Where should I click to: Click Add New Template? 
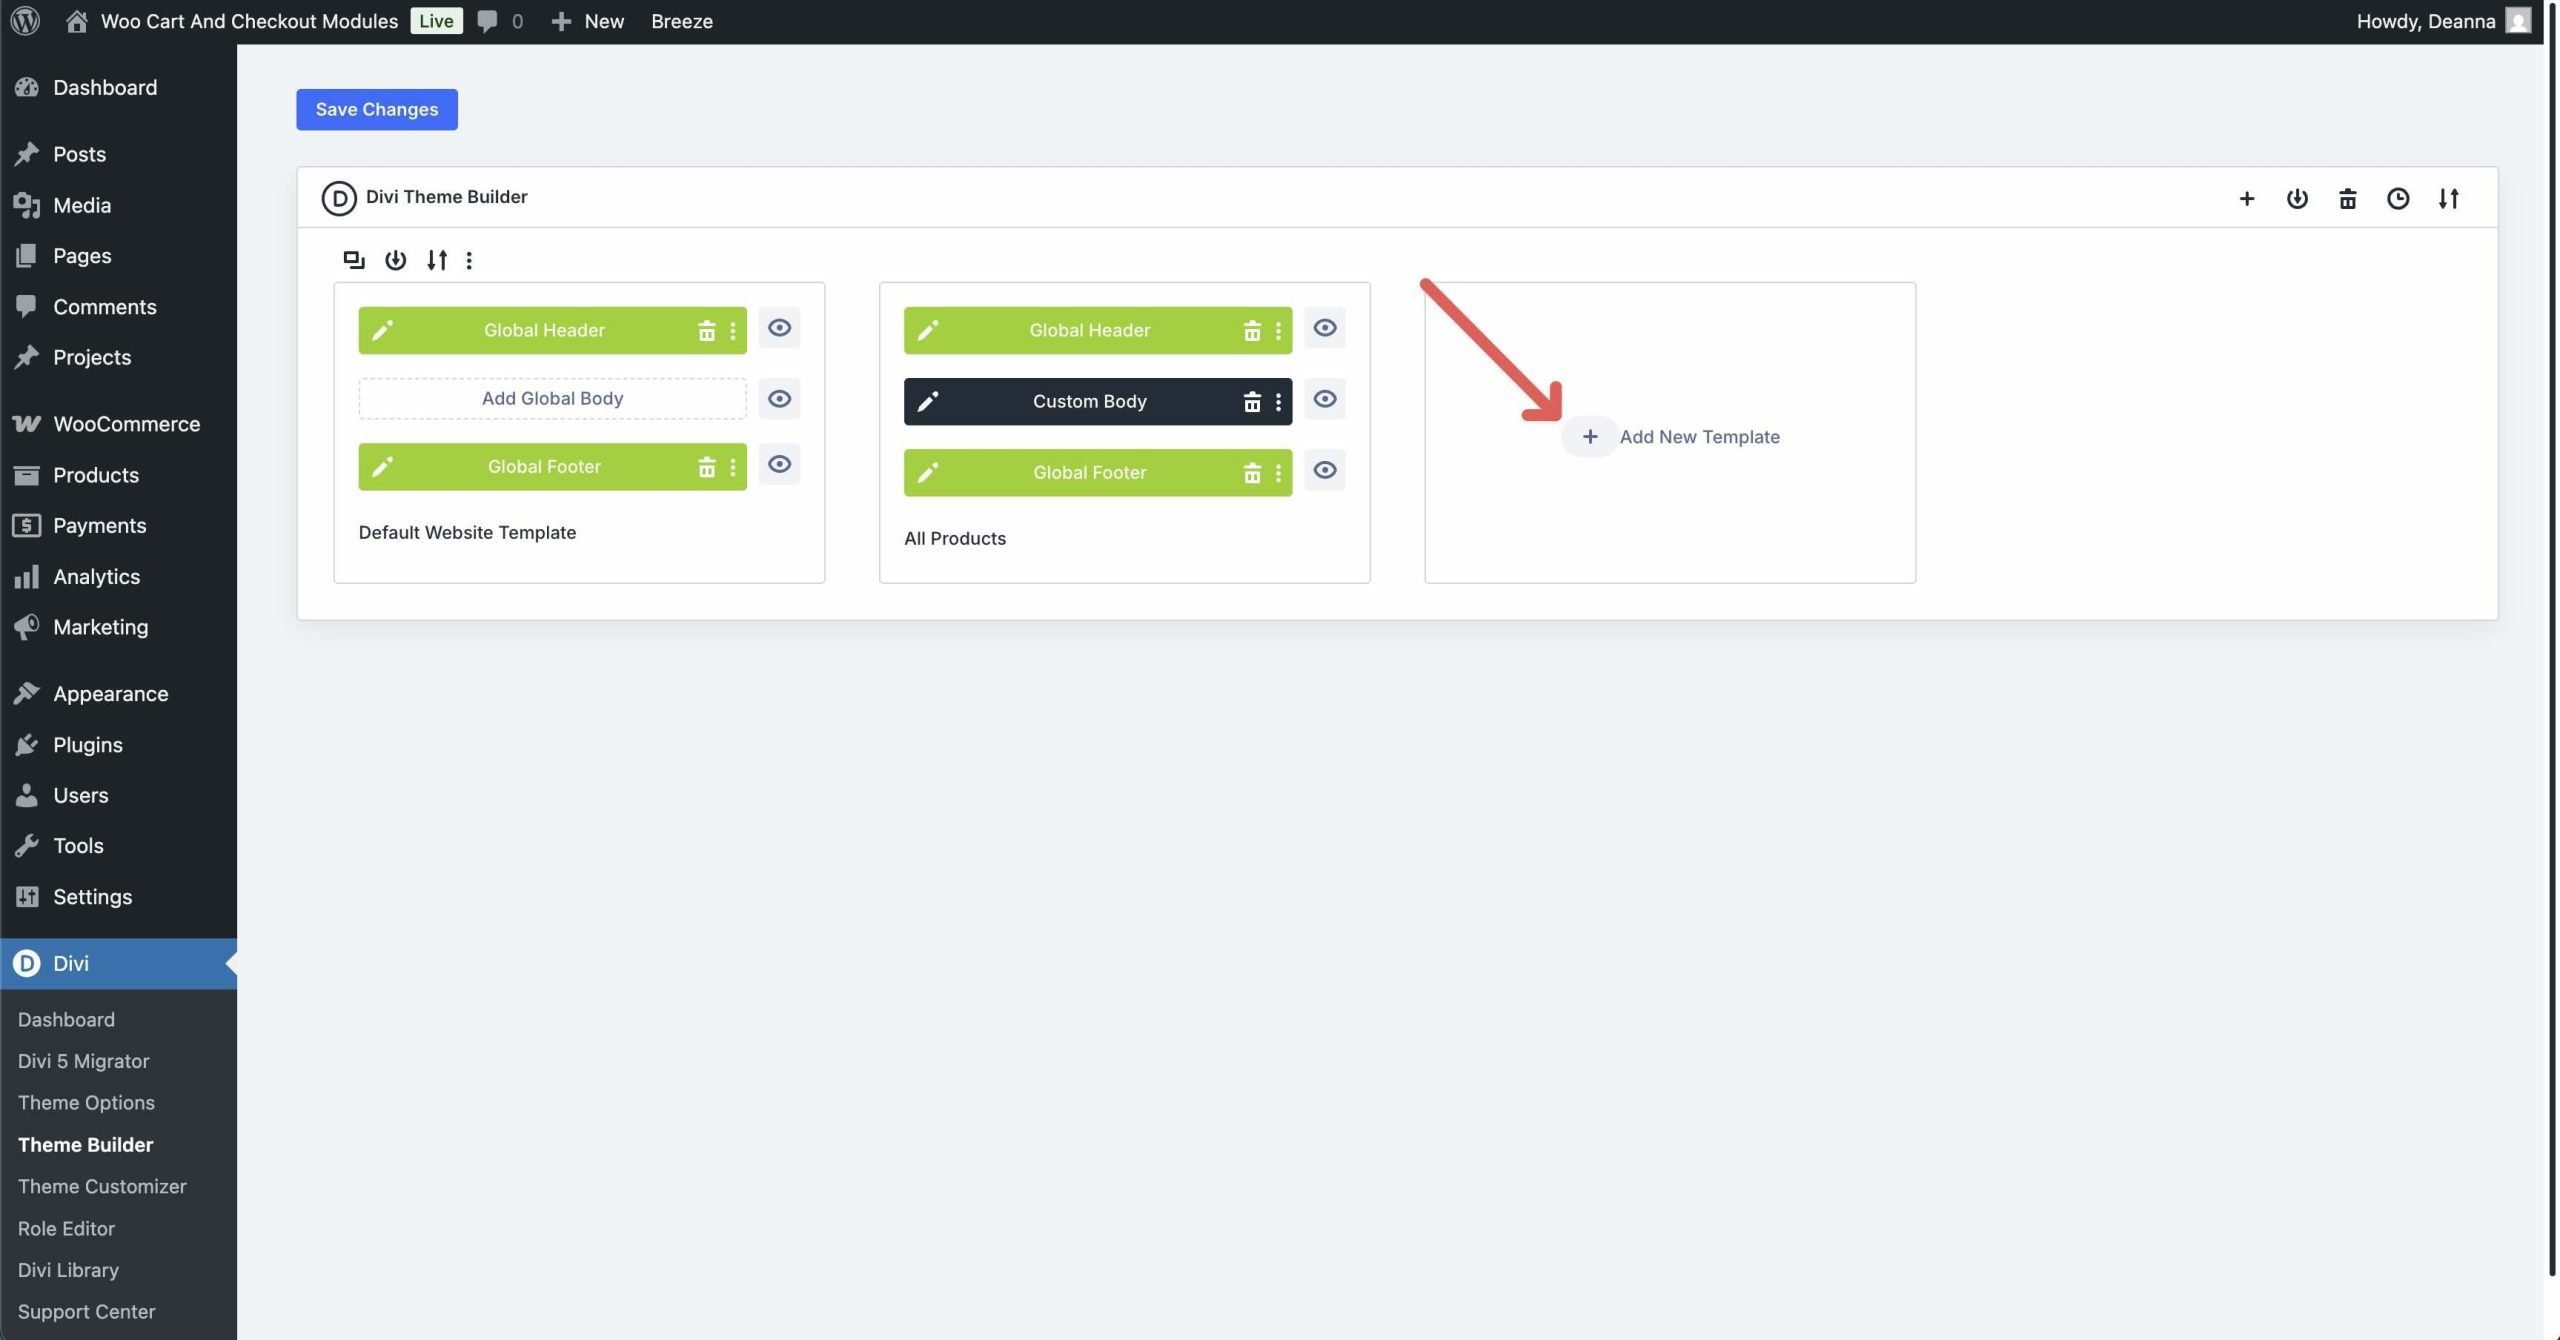(x=1674, y=436)
